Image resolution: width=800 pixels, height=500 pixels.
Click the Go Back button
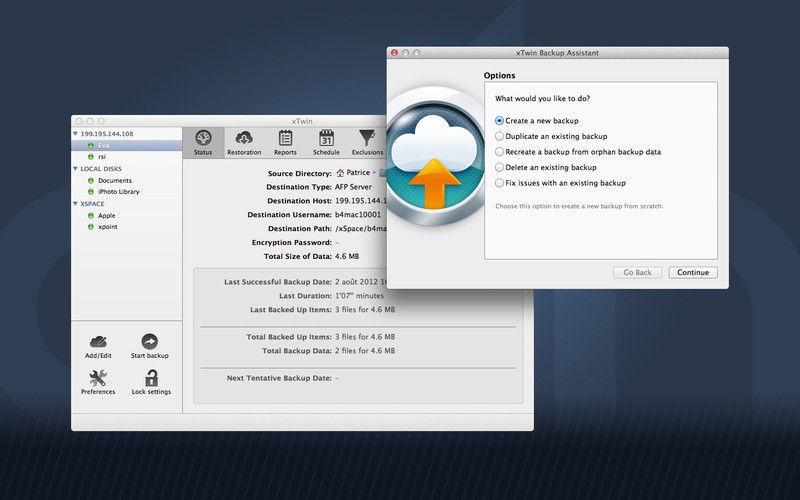(637, 272)
